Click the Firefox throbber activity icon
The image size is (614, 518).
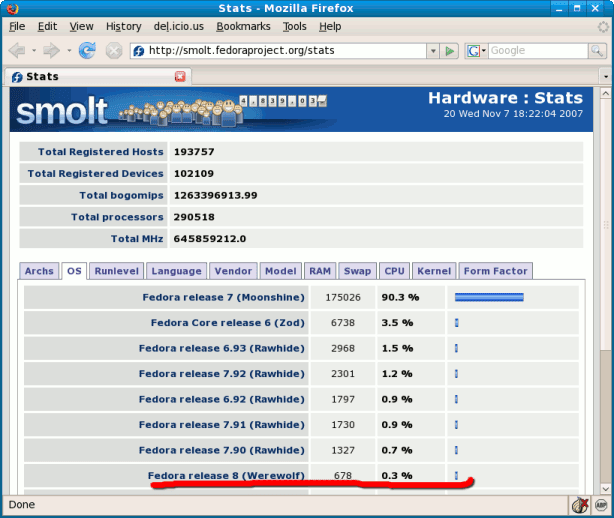(603, 27)
